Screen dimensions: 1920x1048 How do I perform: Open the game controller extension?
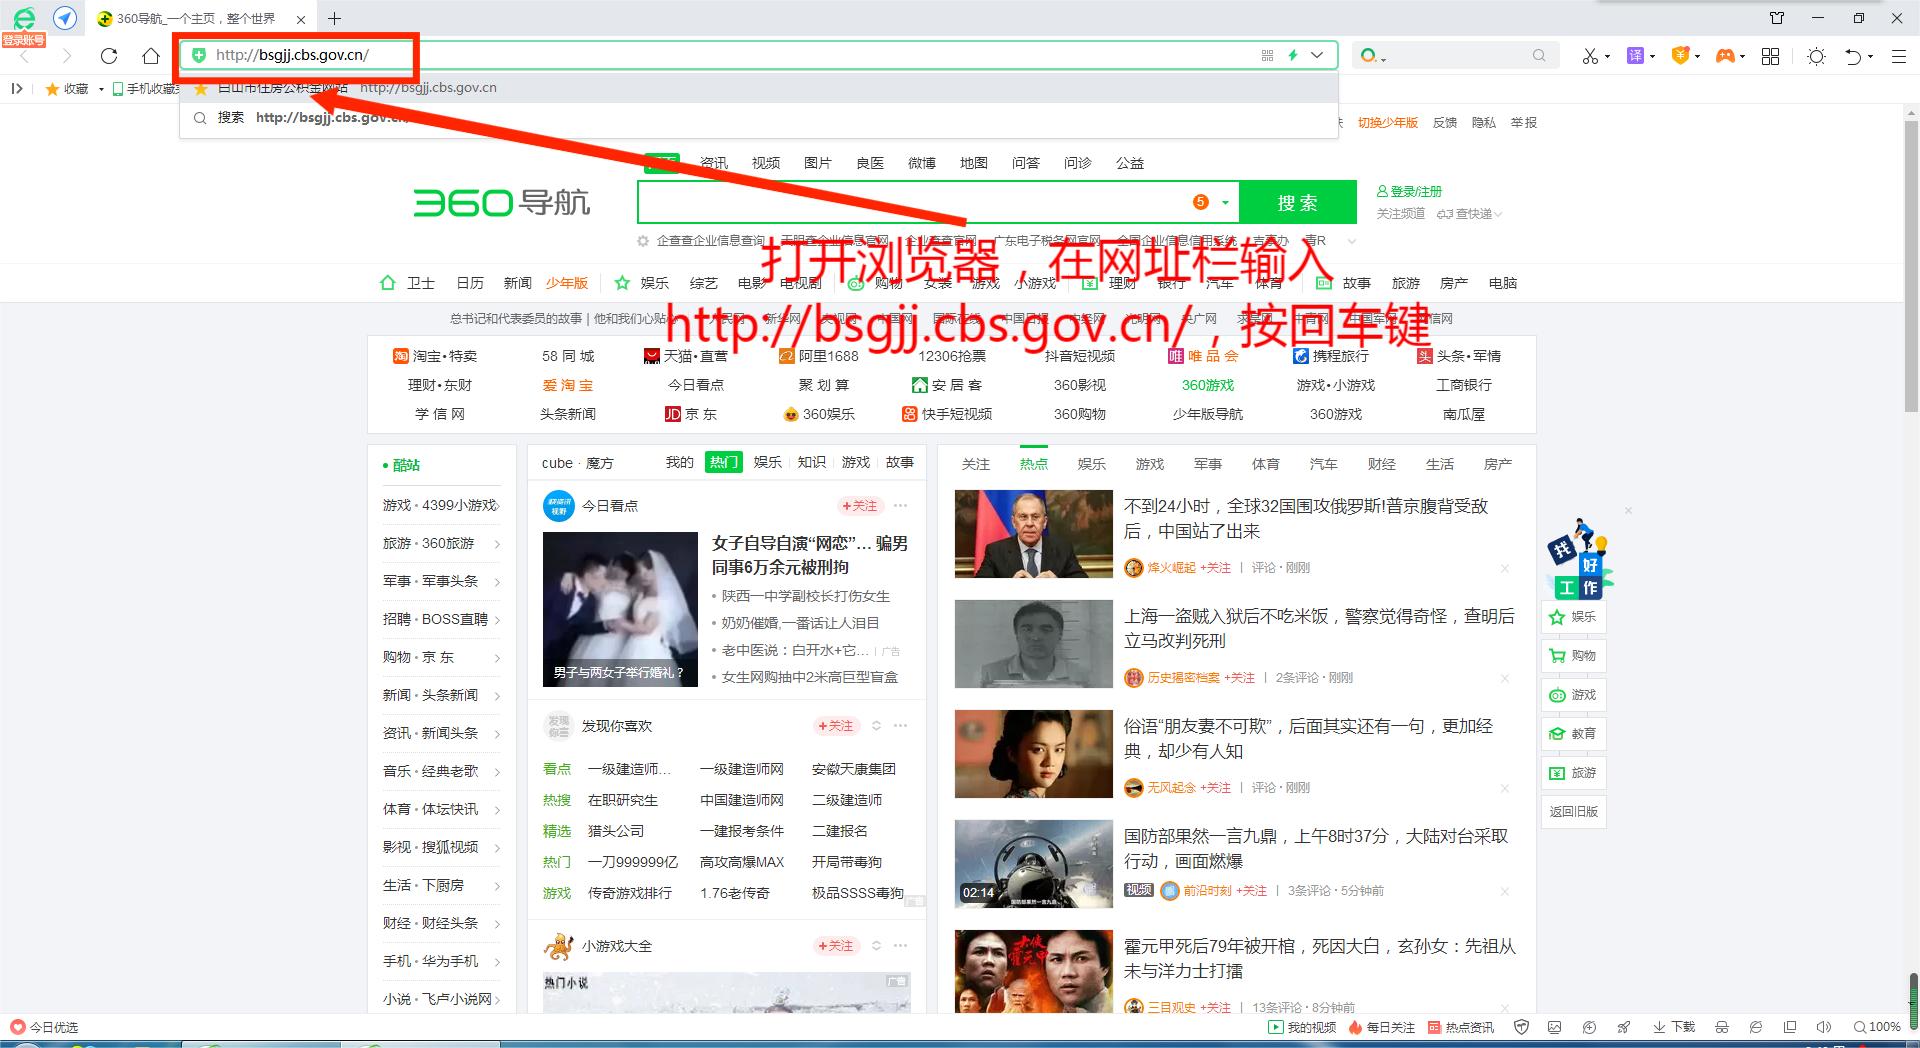coord(1725,56)
